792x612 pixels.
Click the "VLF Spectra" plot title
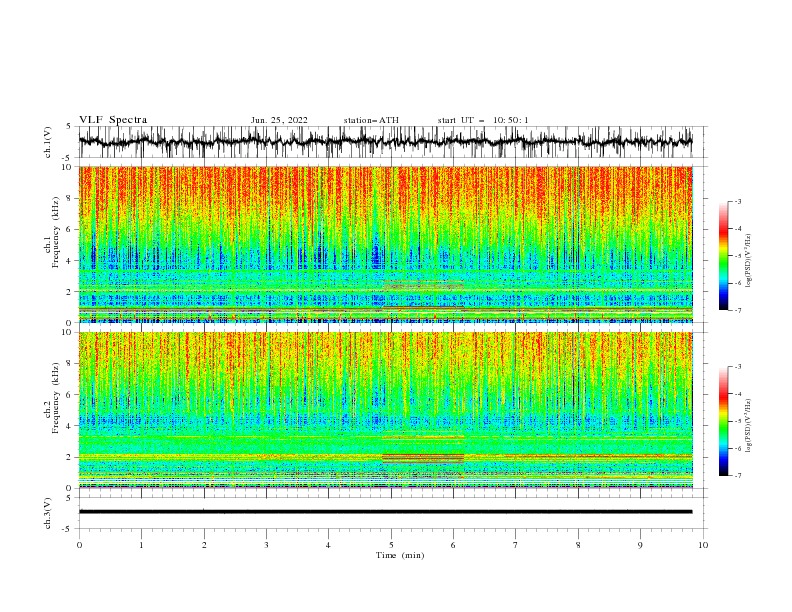click(x=113, y=120)
